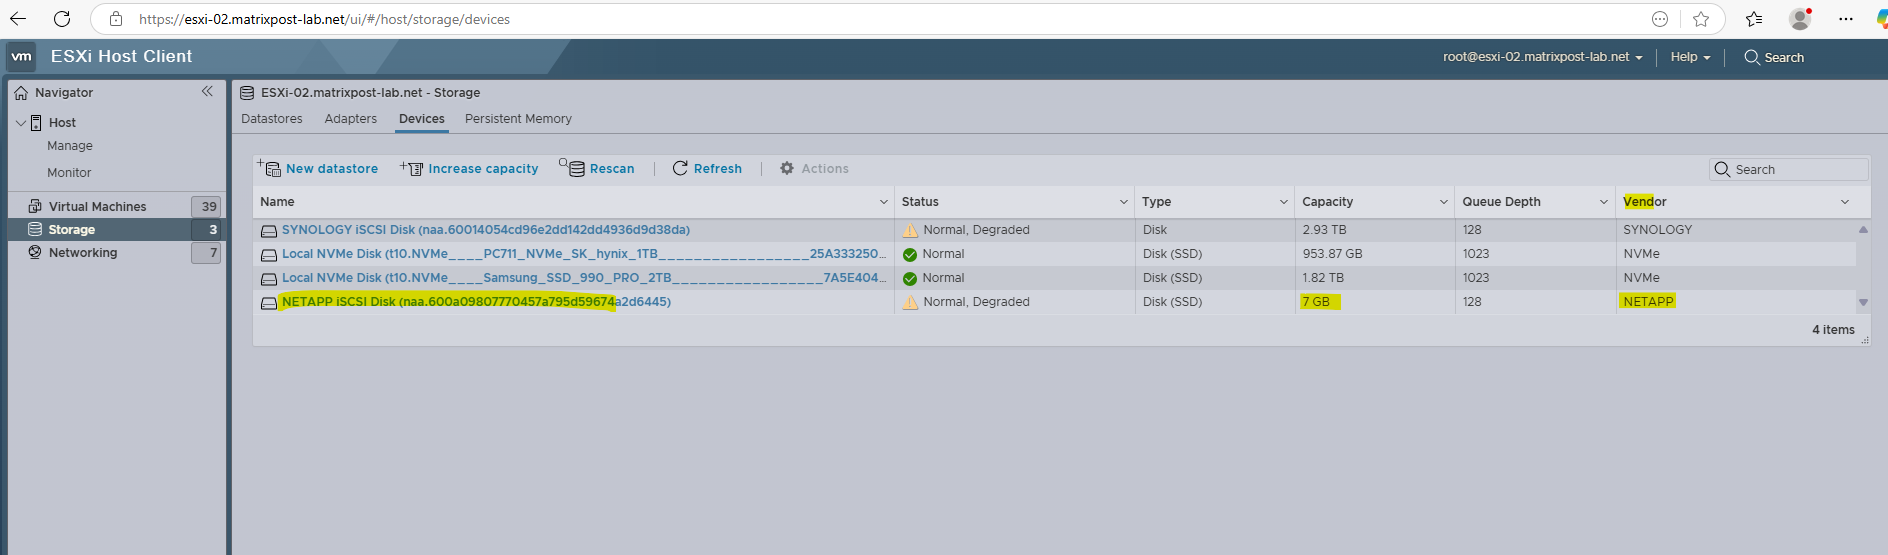This screenshot has height=555, width=1888.
Task: Open Networking in Navigator
Action: [x=83, y=253]
